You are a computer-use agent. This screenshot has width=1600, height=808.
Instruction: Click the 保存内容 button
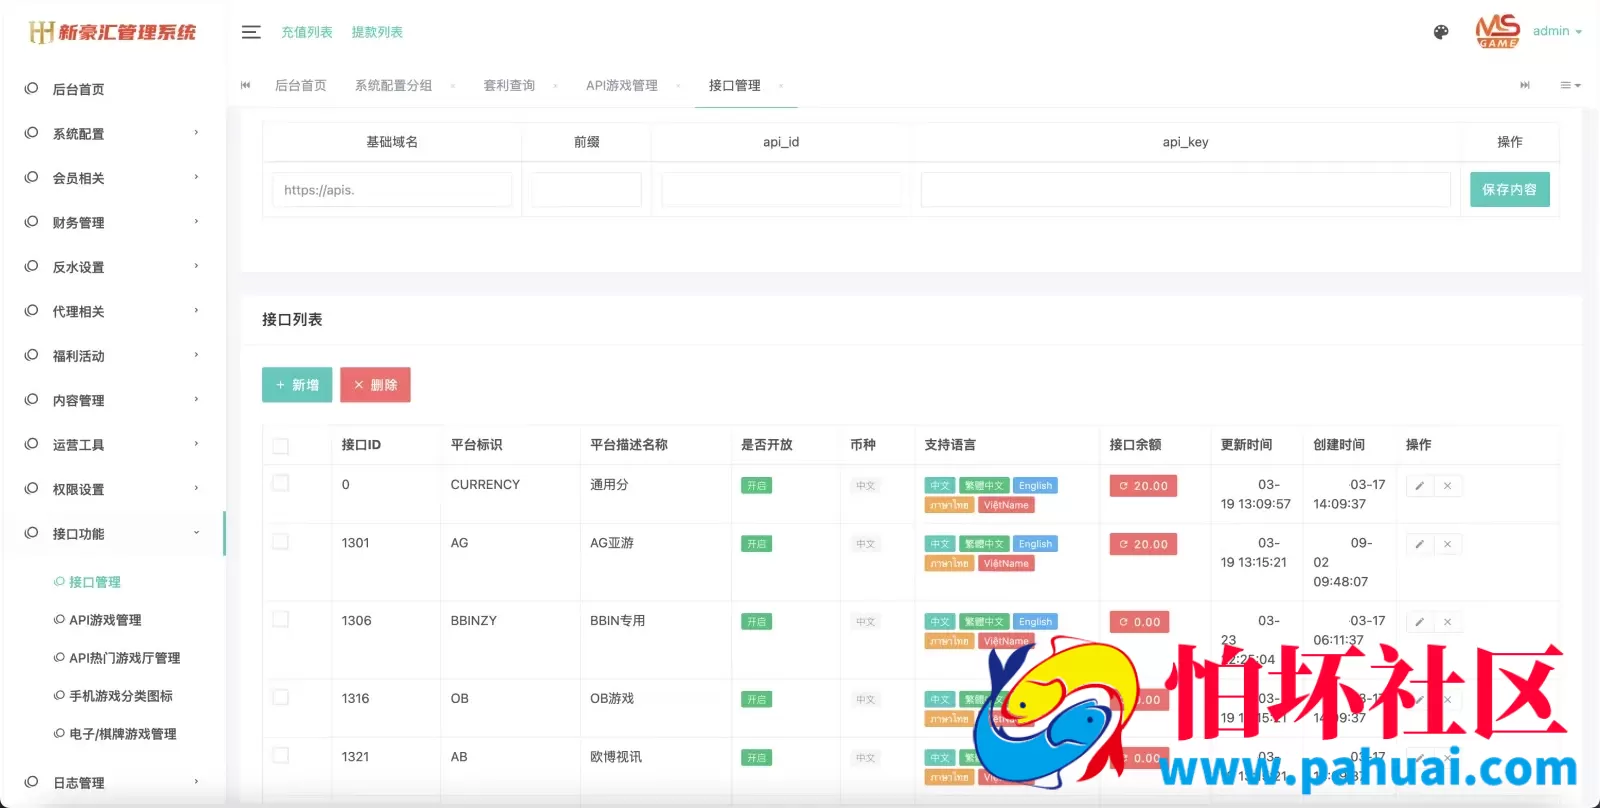(1509, 189)
